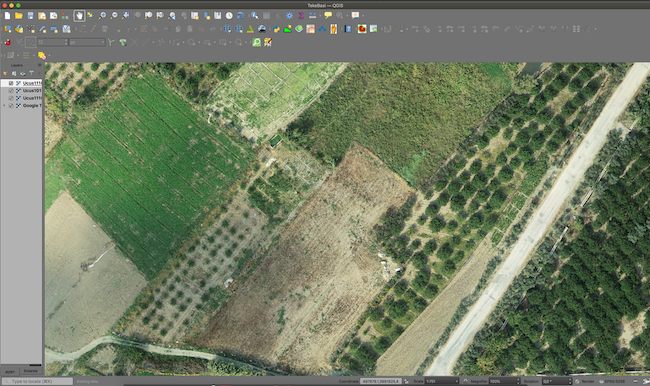Viewport: 650px width, 386px height.
Task: Click the Type to locate search field
Action: 37,381
